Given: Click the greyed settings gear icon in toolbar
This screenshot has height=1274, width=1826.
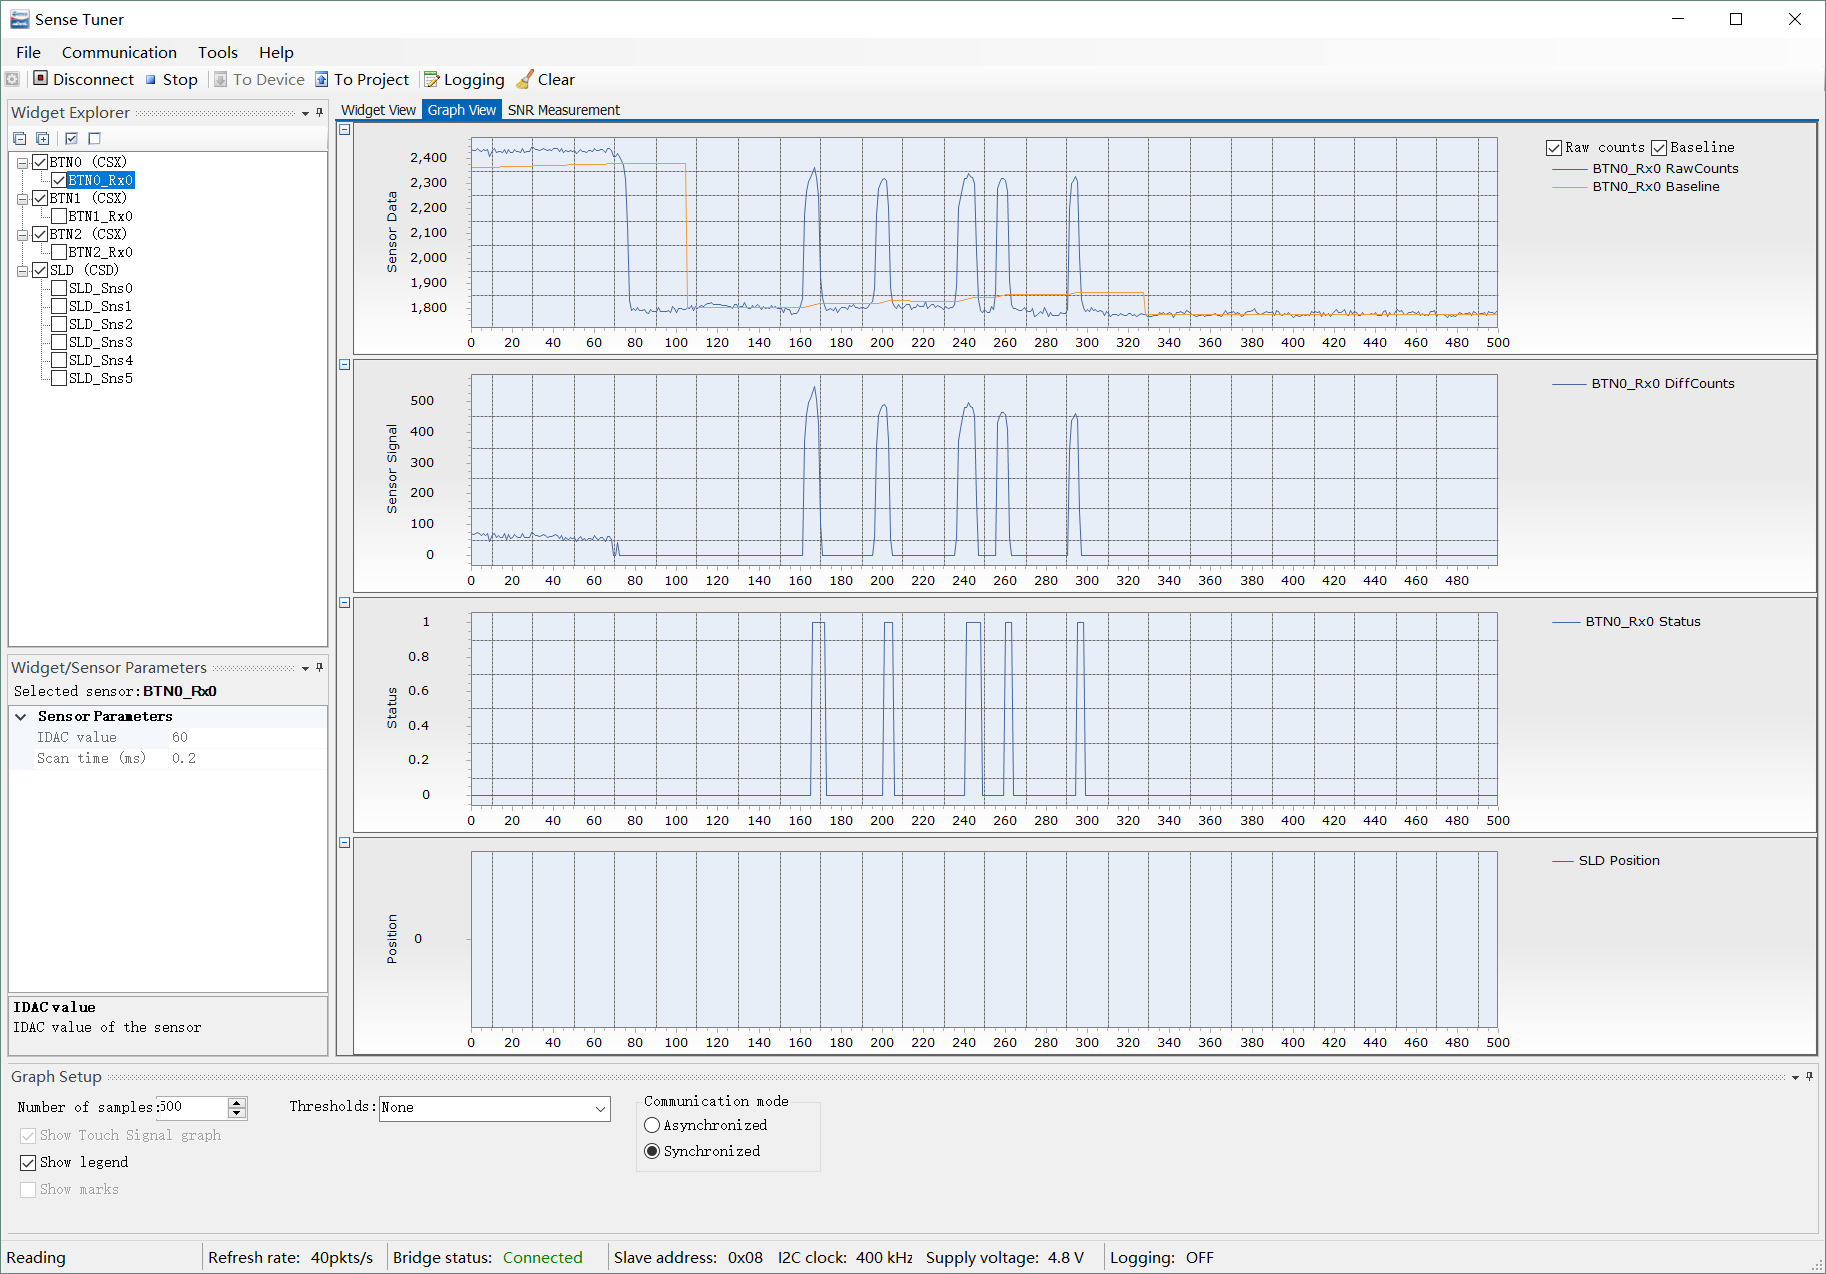Looking at the screenshot, I should [x=12, y=79].
